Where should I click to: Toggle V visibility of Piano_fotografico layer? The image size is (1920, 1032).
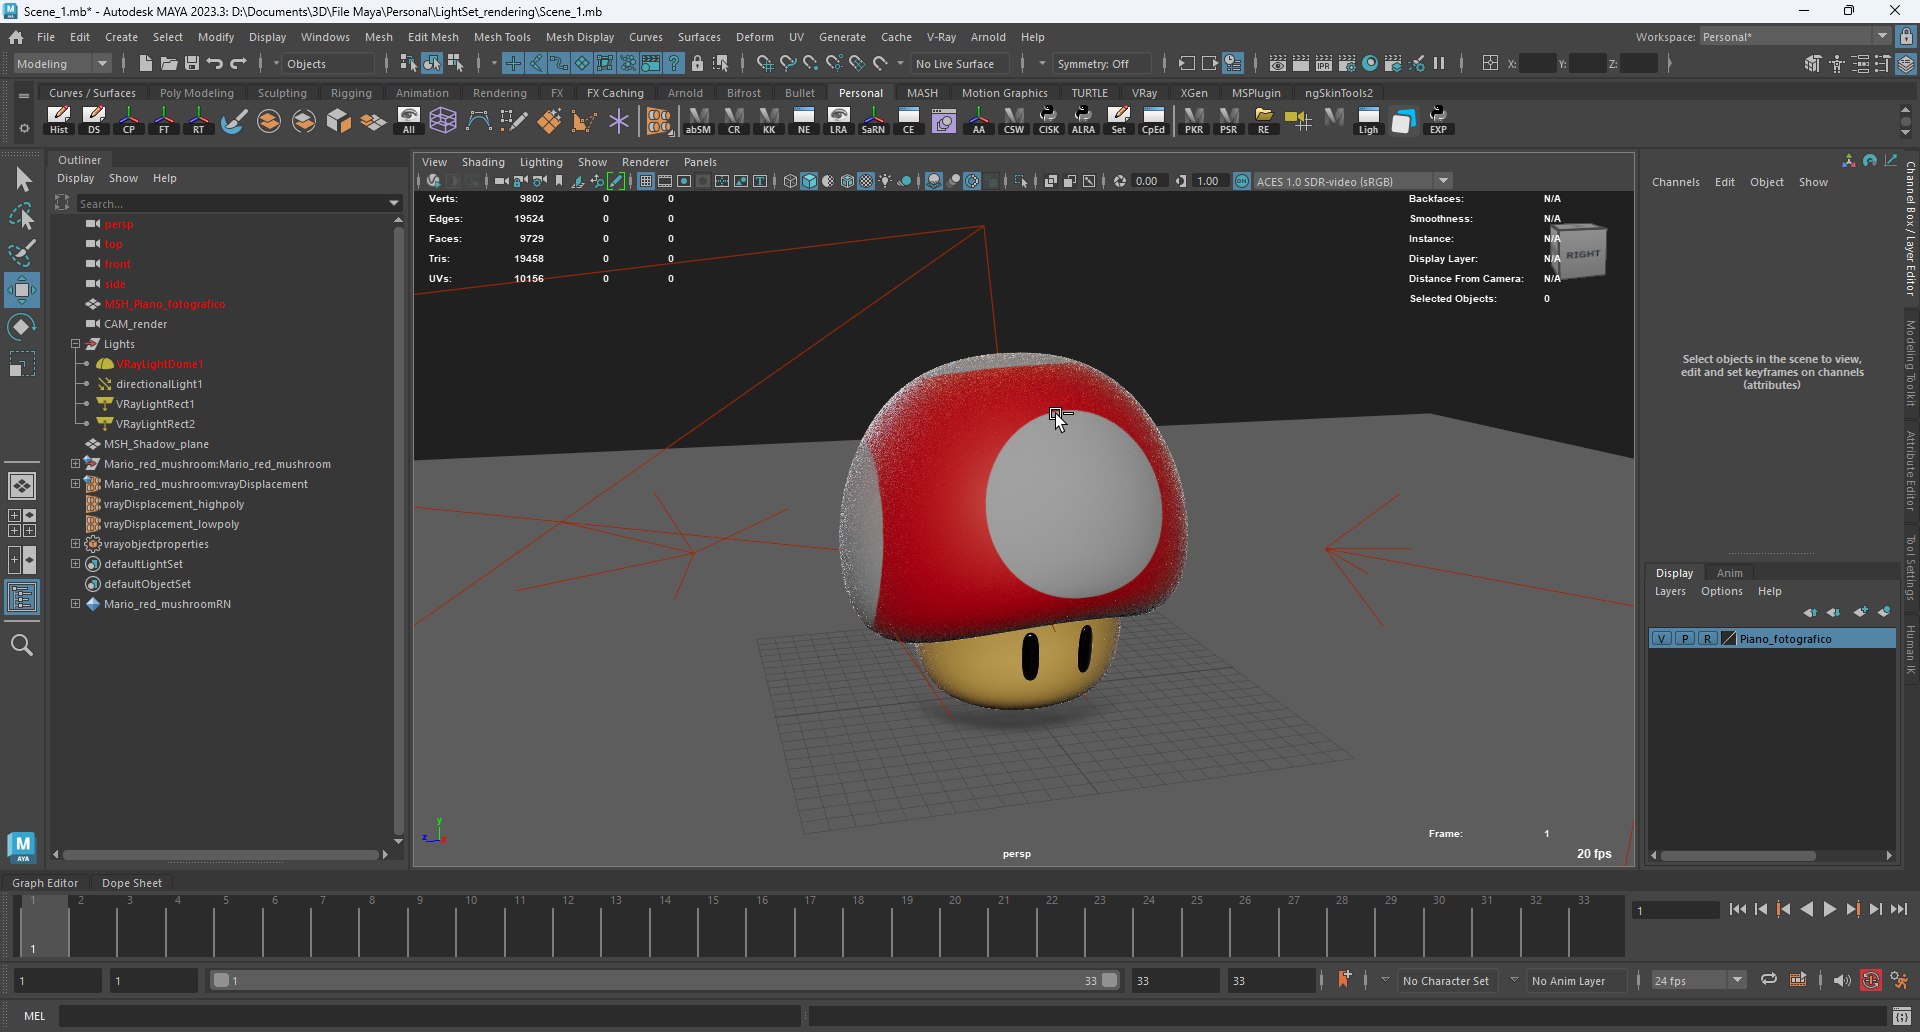(1661, 638)
